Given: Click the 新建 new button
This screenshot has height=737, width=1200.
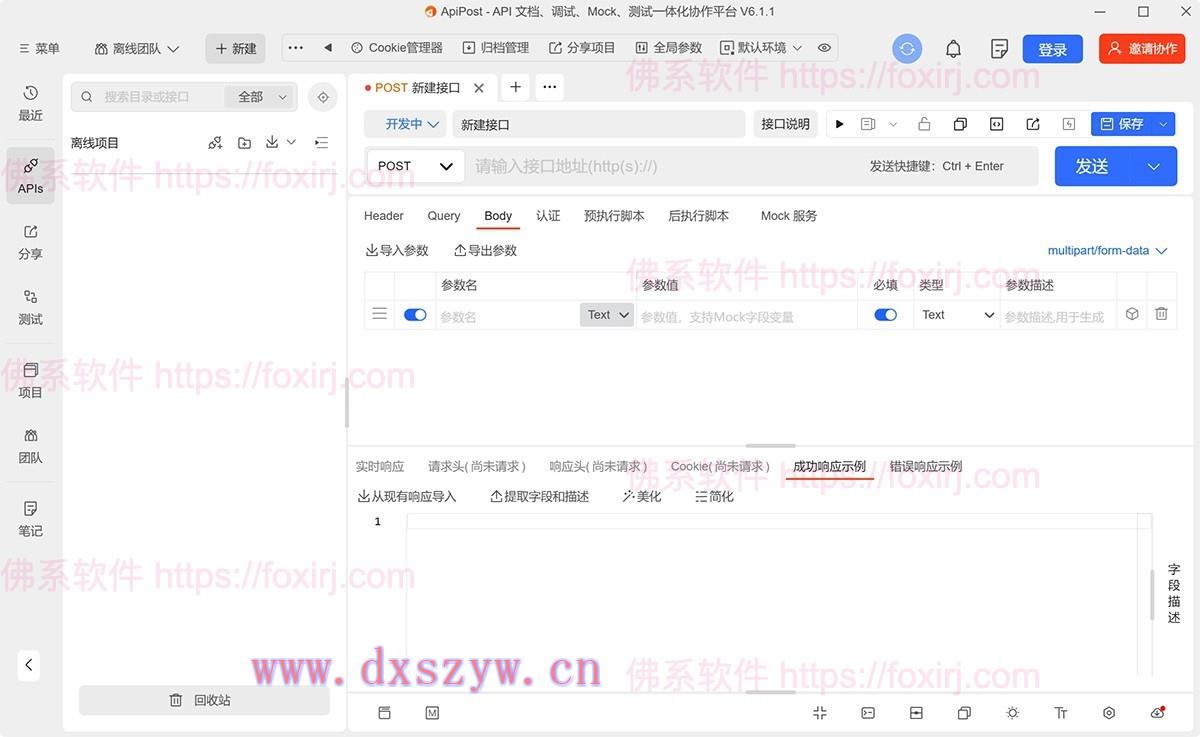Looking at the screenshot, I should coord(236,49).
